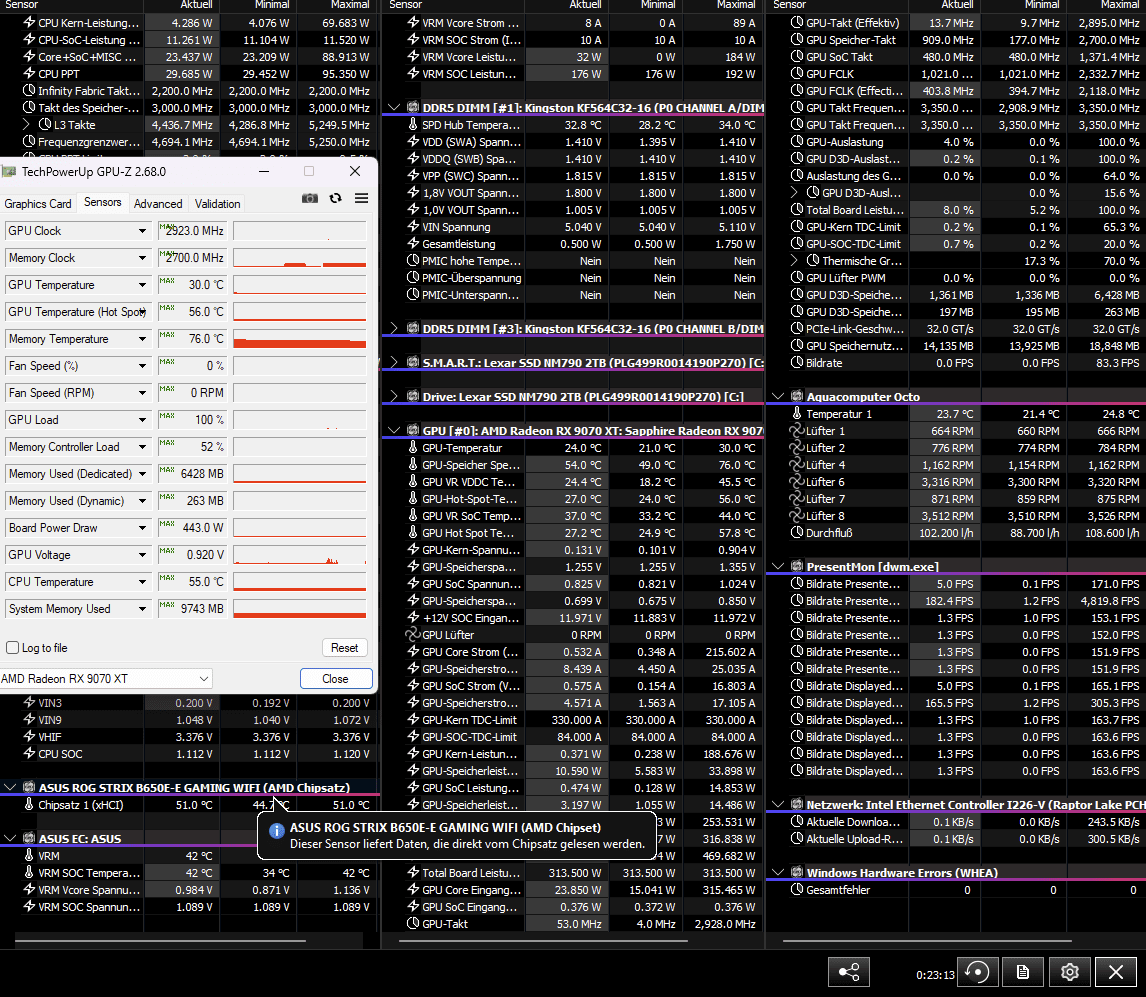1146x997 pixels.
Task: Collapse the Netzwerk Intel Ethernet Controller group
Action: click(778, 804)
